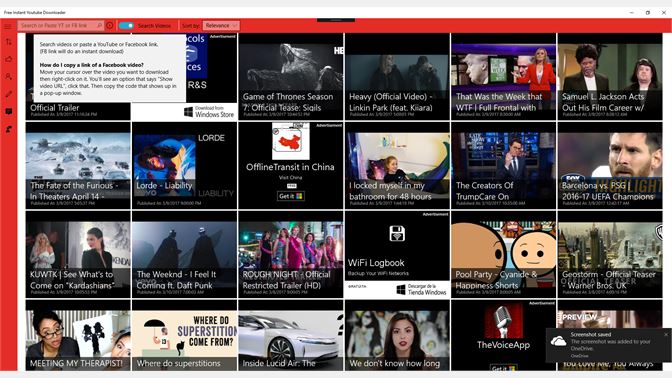Click the circular play icon beside search
The width and height of the screenshot is (672, 378).
(110, 26)
